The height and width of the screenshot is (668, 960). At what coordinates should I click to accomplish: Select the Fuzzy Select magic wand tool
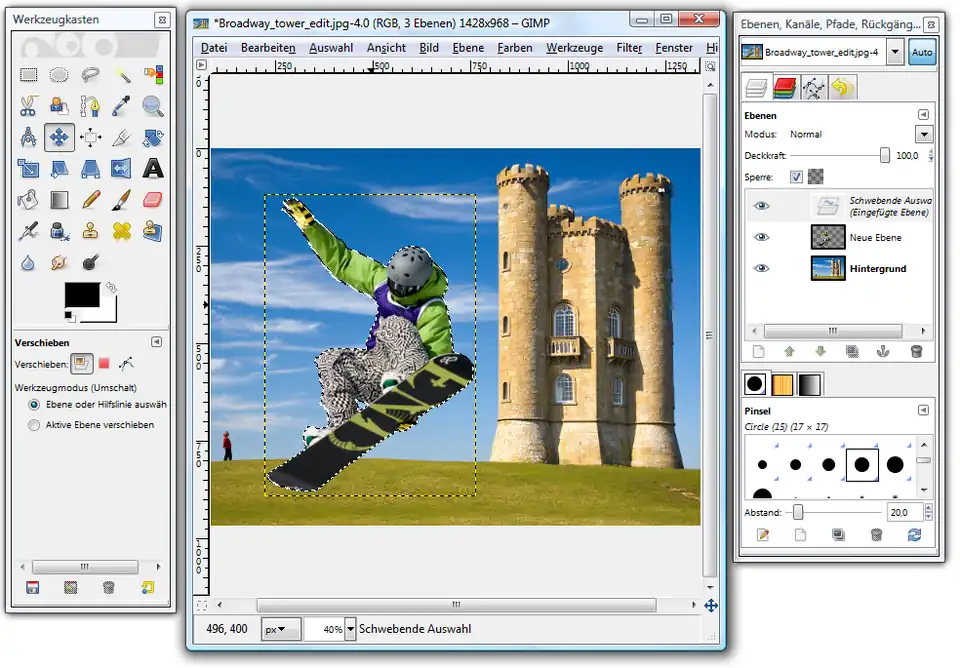click(x=122, y=74)
